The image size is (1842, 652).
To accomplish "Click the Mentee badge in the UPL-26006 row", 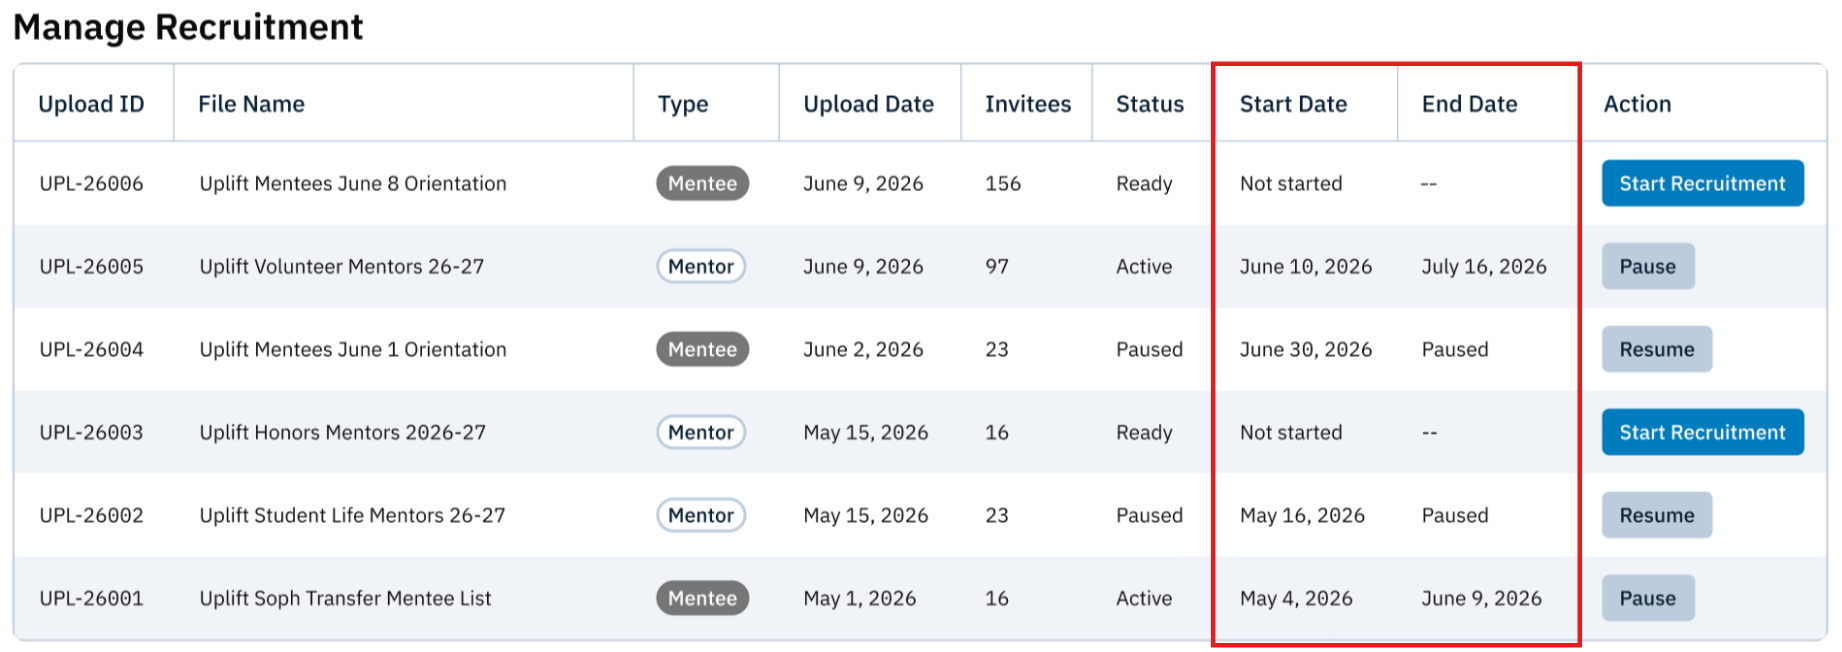I will [702, 183].
